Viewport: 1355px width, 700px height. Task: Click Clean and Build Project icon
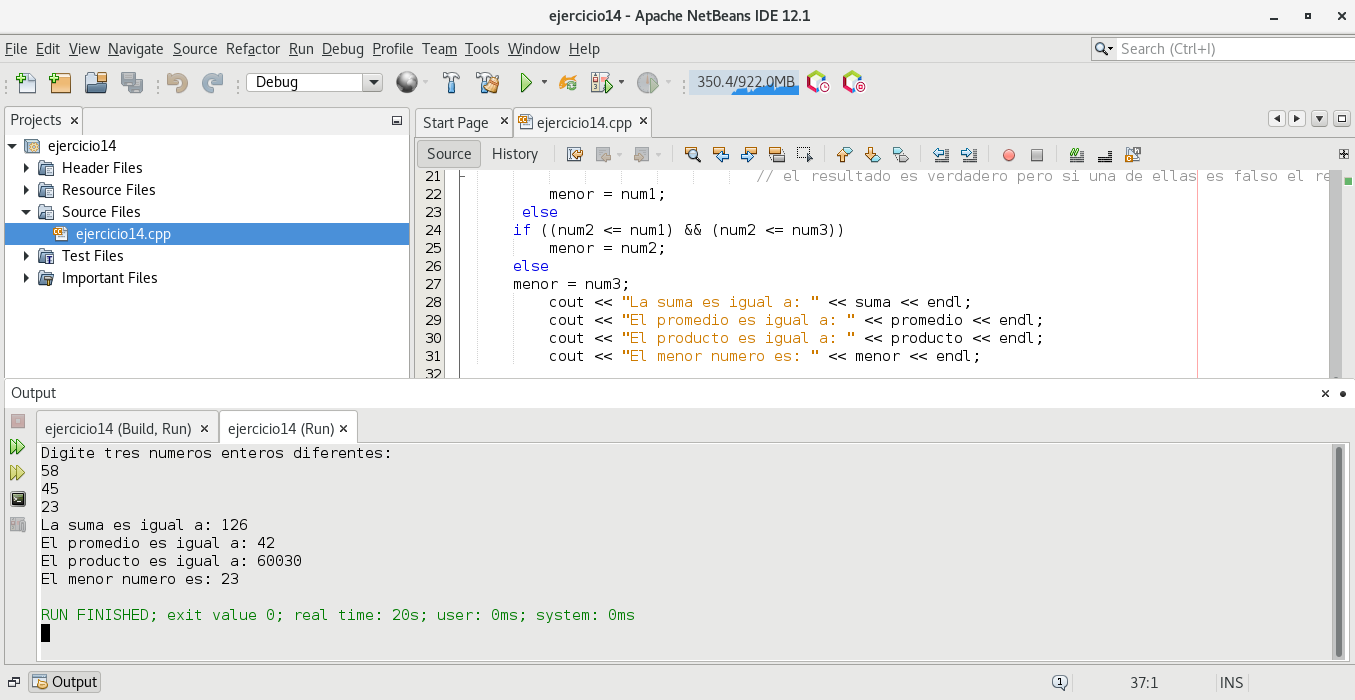[487, 83]
